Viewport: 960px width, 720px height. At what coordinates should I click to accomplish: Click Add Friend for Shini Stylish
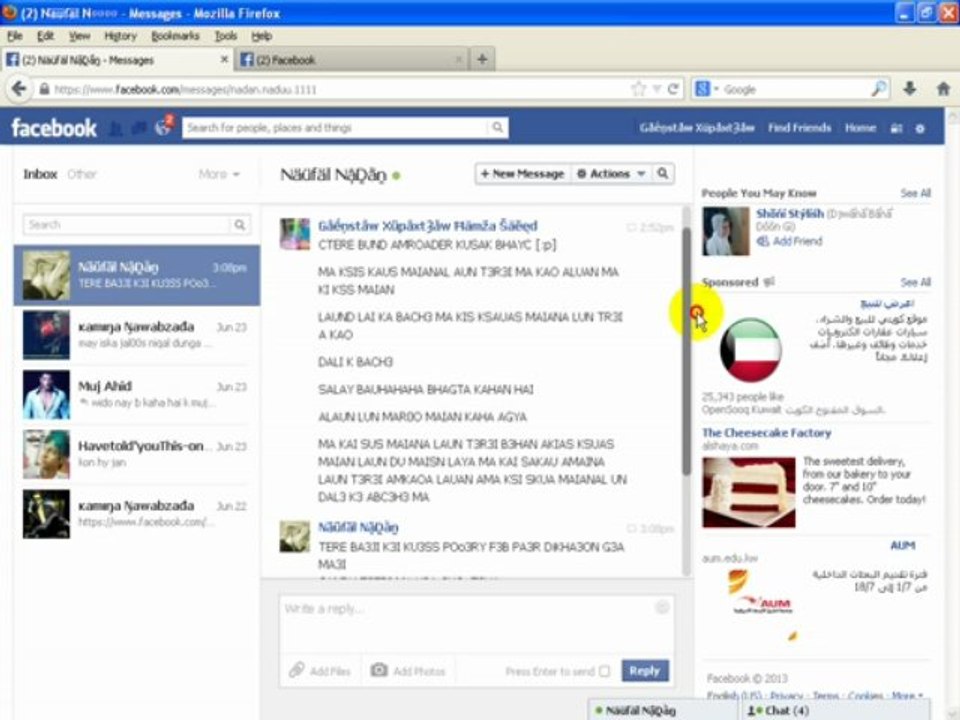point(790,241)
